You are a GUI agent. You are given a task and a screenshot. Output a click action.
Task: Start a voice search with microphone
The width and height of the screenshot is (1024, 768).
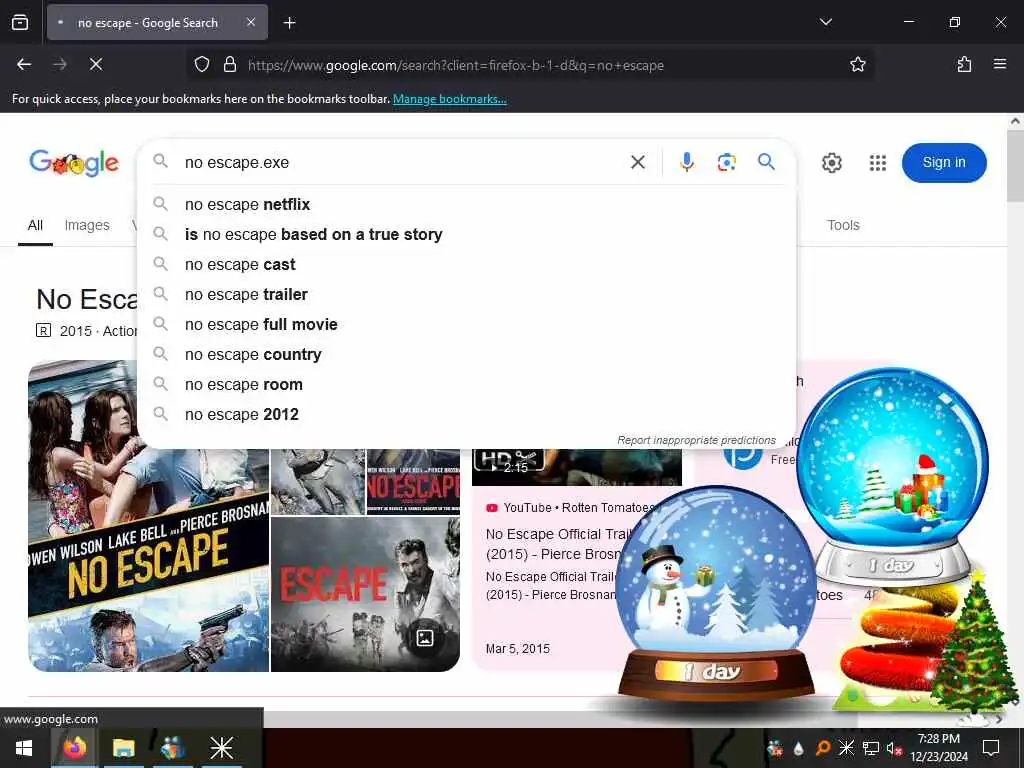pos(686,162)
